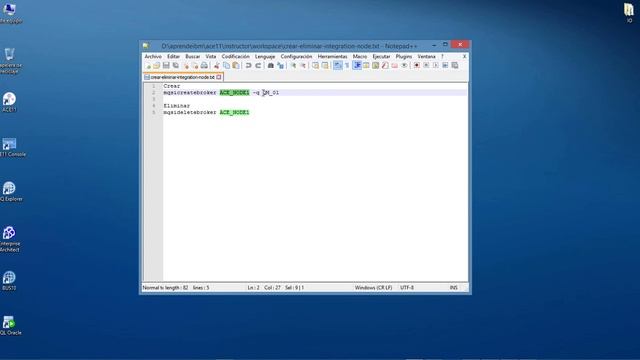
Task: Open the Plugins menu
Action: click(x=404, y=56)
